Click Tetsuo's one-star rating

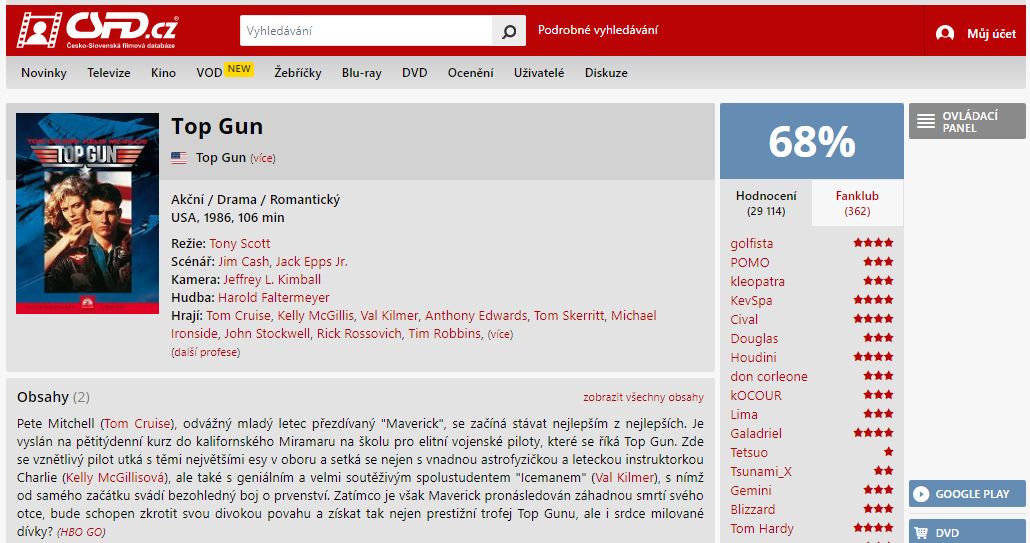[x=889, y=452]
